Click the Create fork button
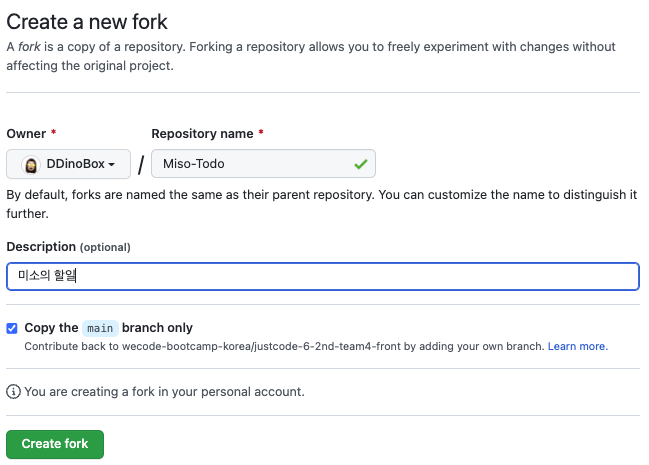The image size is (649, 465). [55, 444]
